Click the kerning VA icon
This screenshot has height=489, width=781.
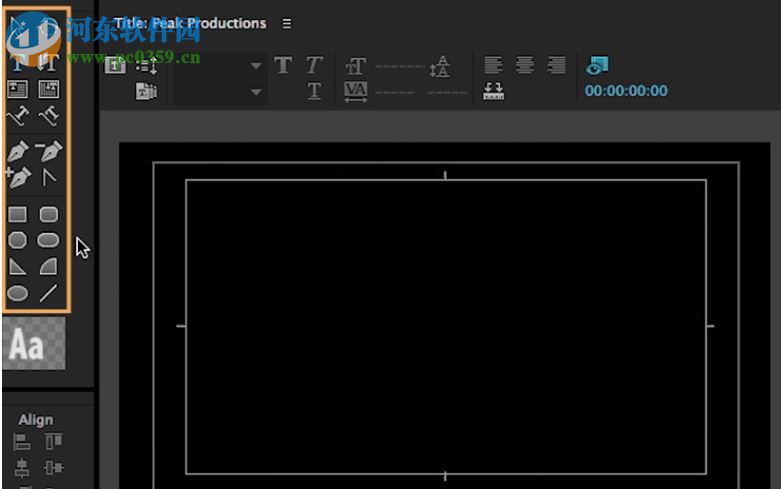pyautogui.click(x=356, y=92)
